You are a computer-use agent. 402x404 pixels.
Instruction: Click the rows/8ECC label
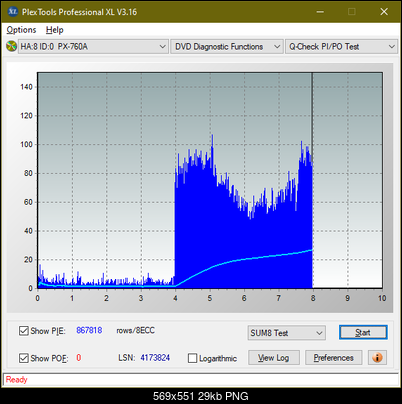click(x=135, y=330)
